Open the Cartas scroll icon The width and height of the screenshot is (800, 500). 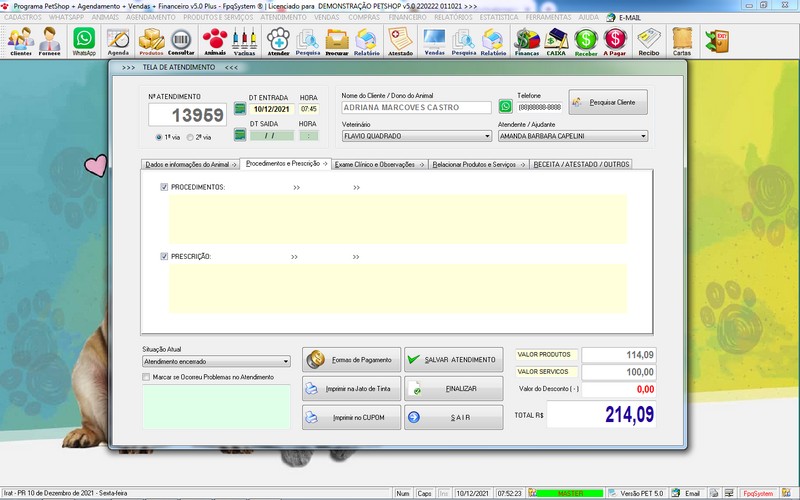click(x=682, y=41)
